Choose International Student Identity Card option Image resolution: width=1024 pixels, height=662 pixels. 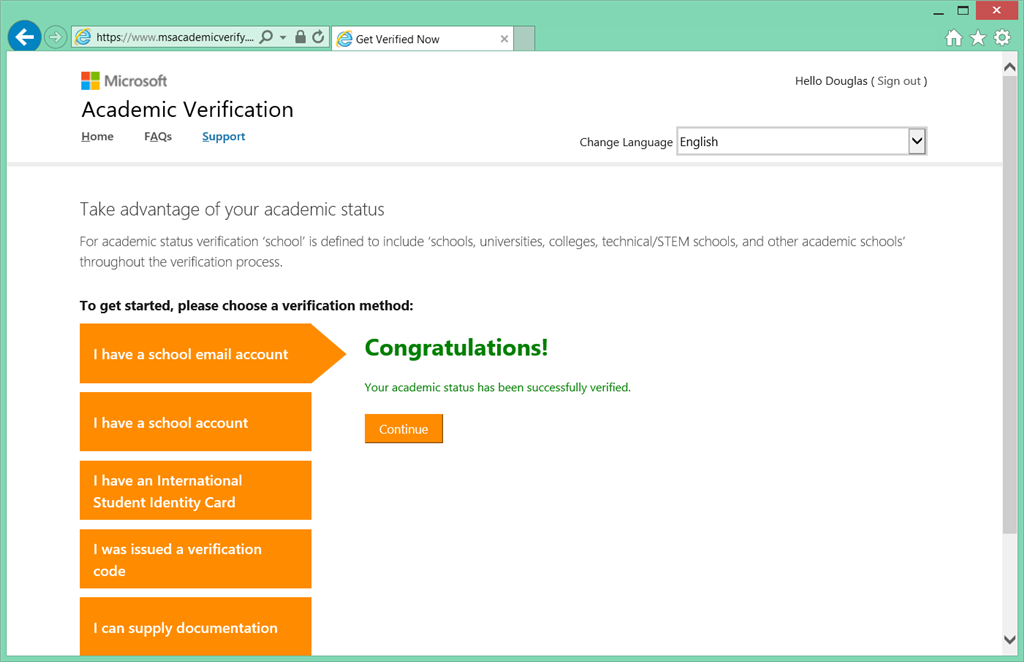tap(195, 490)
